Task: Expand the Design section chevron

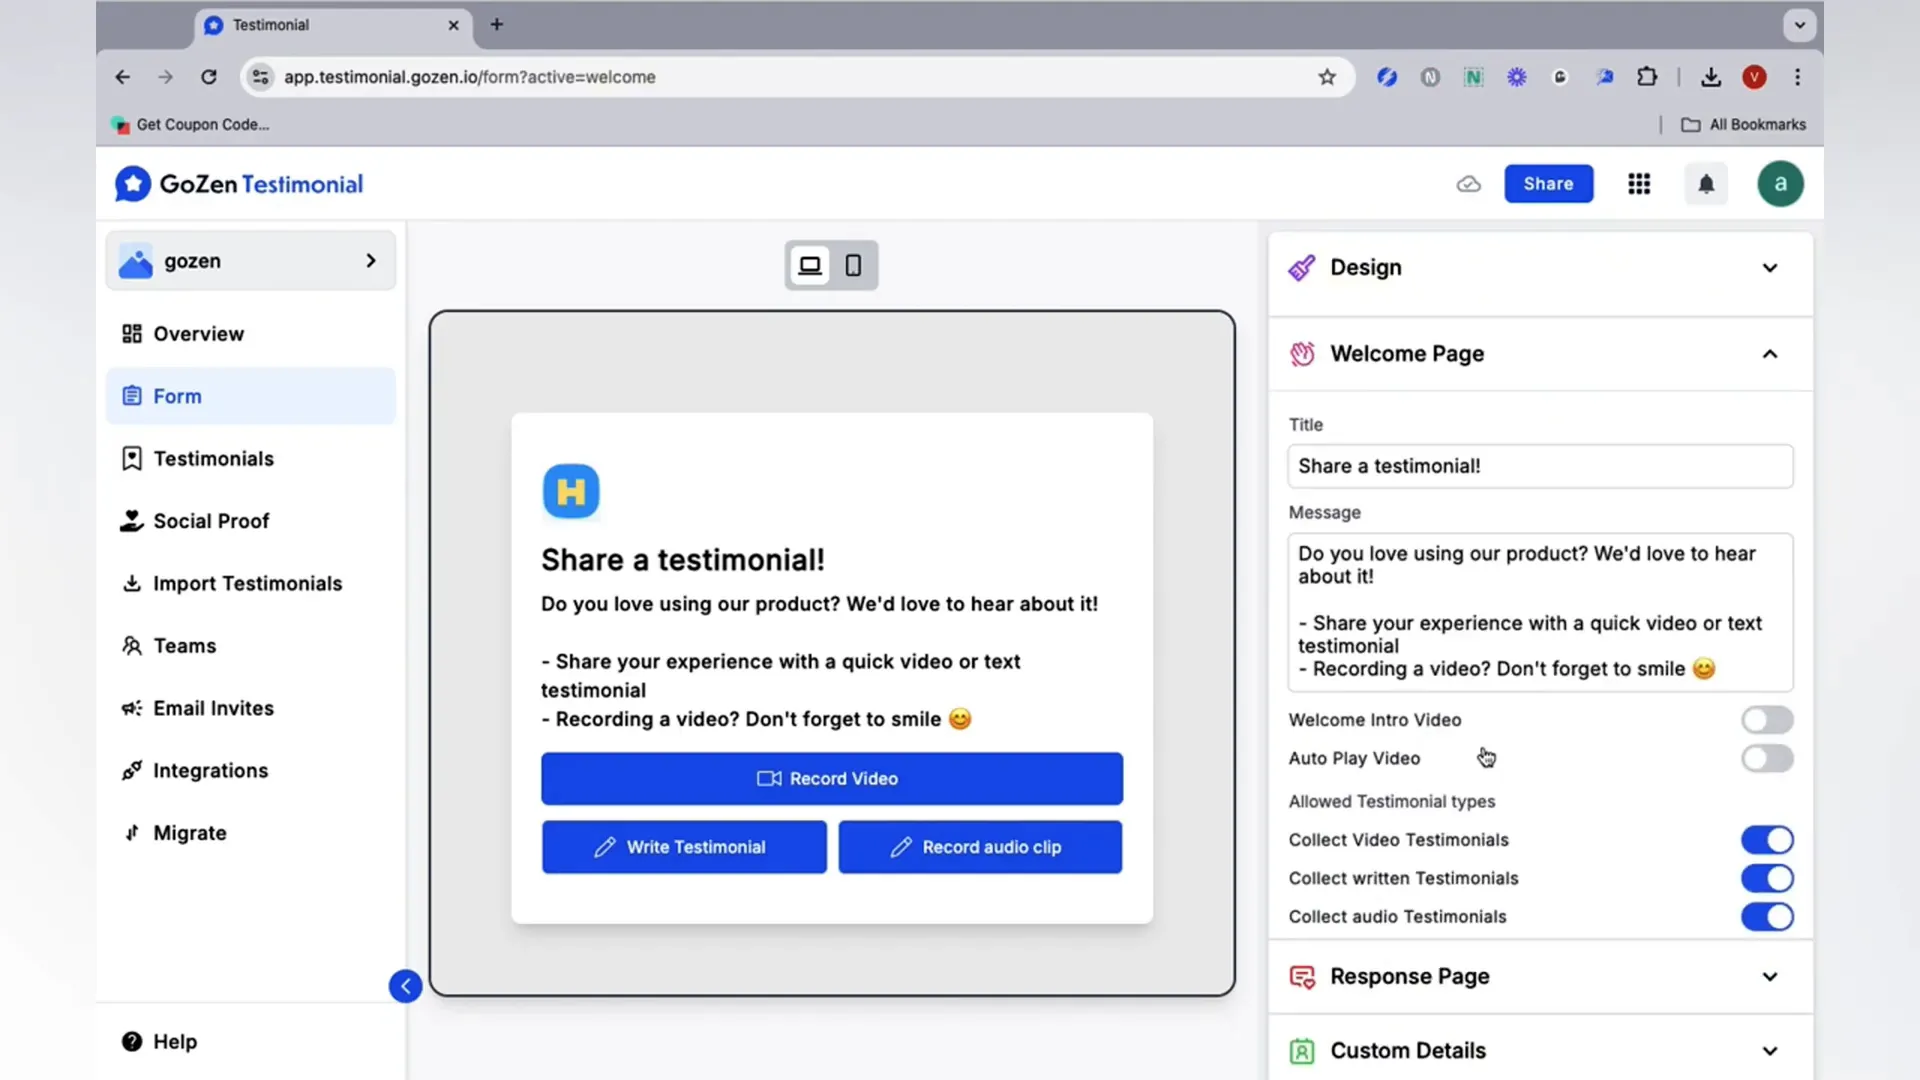Action: (x=1770, y=268)
